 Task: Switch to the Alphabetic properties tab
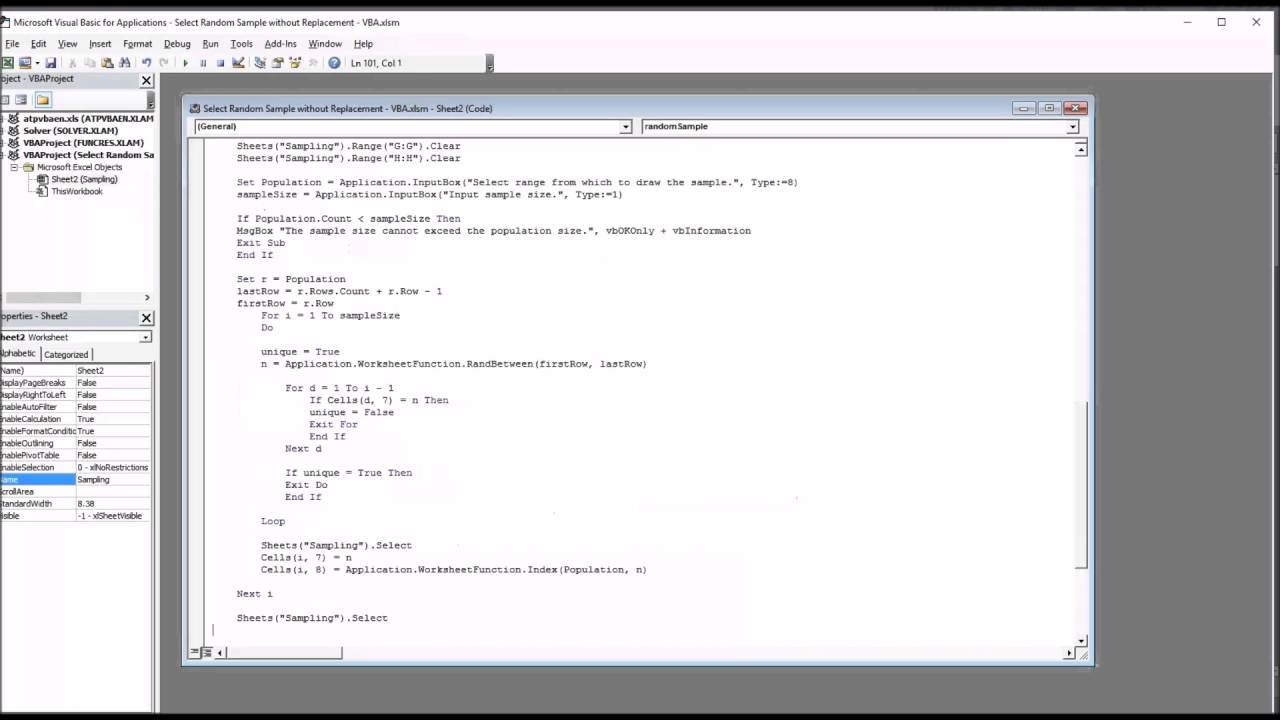click(18, 354)
